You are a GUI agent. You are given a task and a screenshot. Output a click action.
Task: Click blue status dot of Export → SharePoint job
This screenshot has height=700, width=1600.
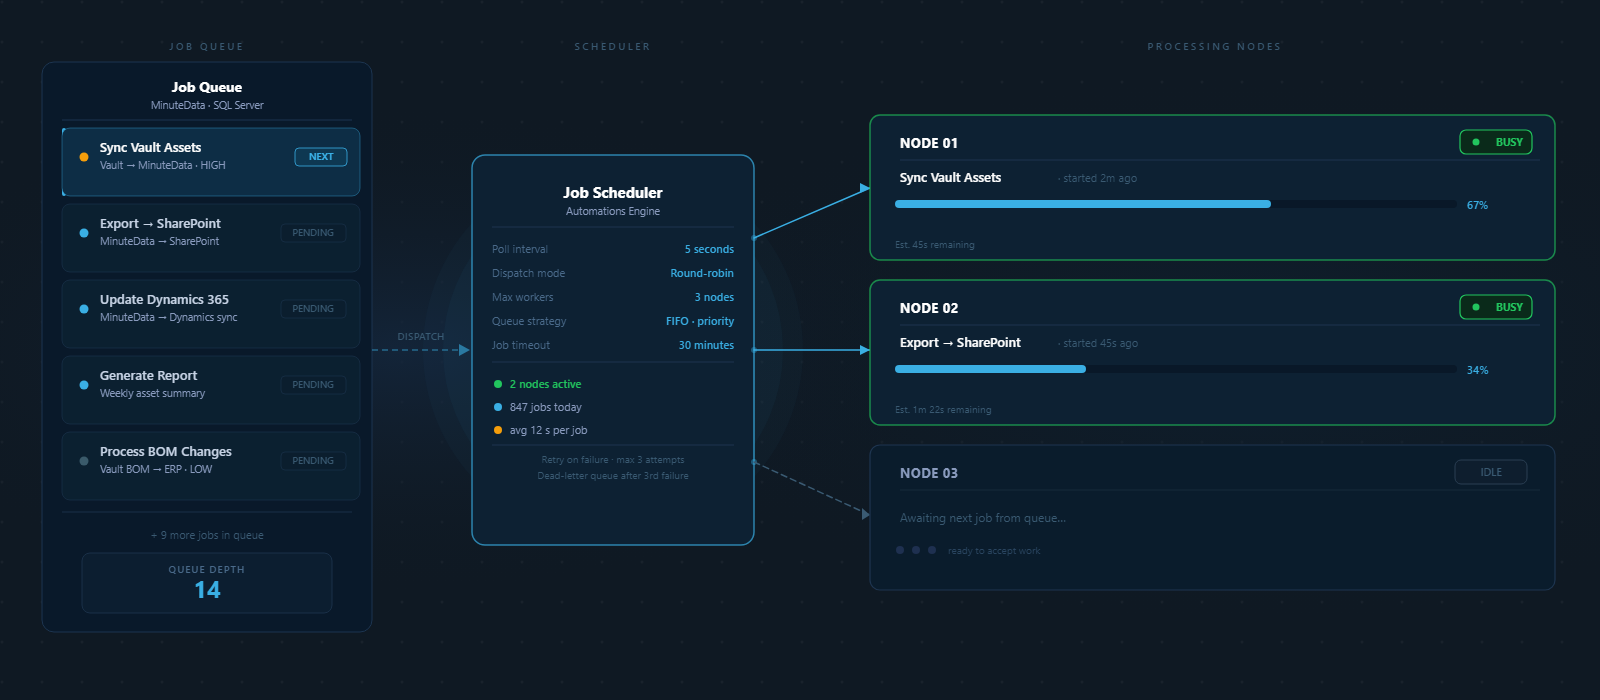[84, 233]
